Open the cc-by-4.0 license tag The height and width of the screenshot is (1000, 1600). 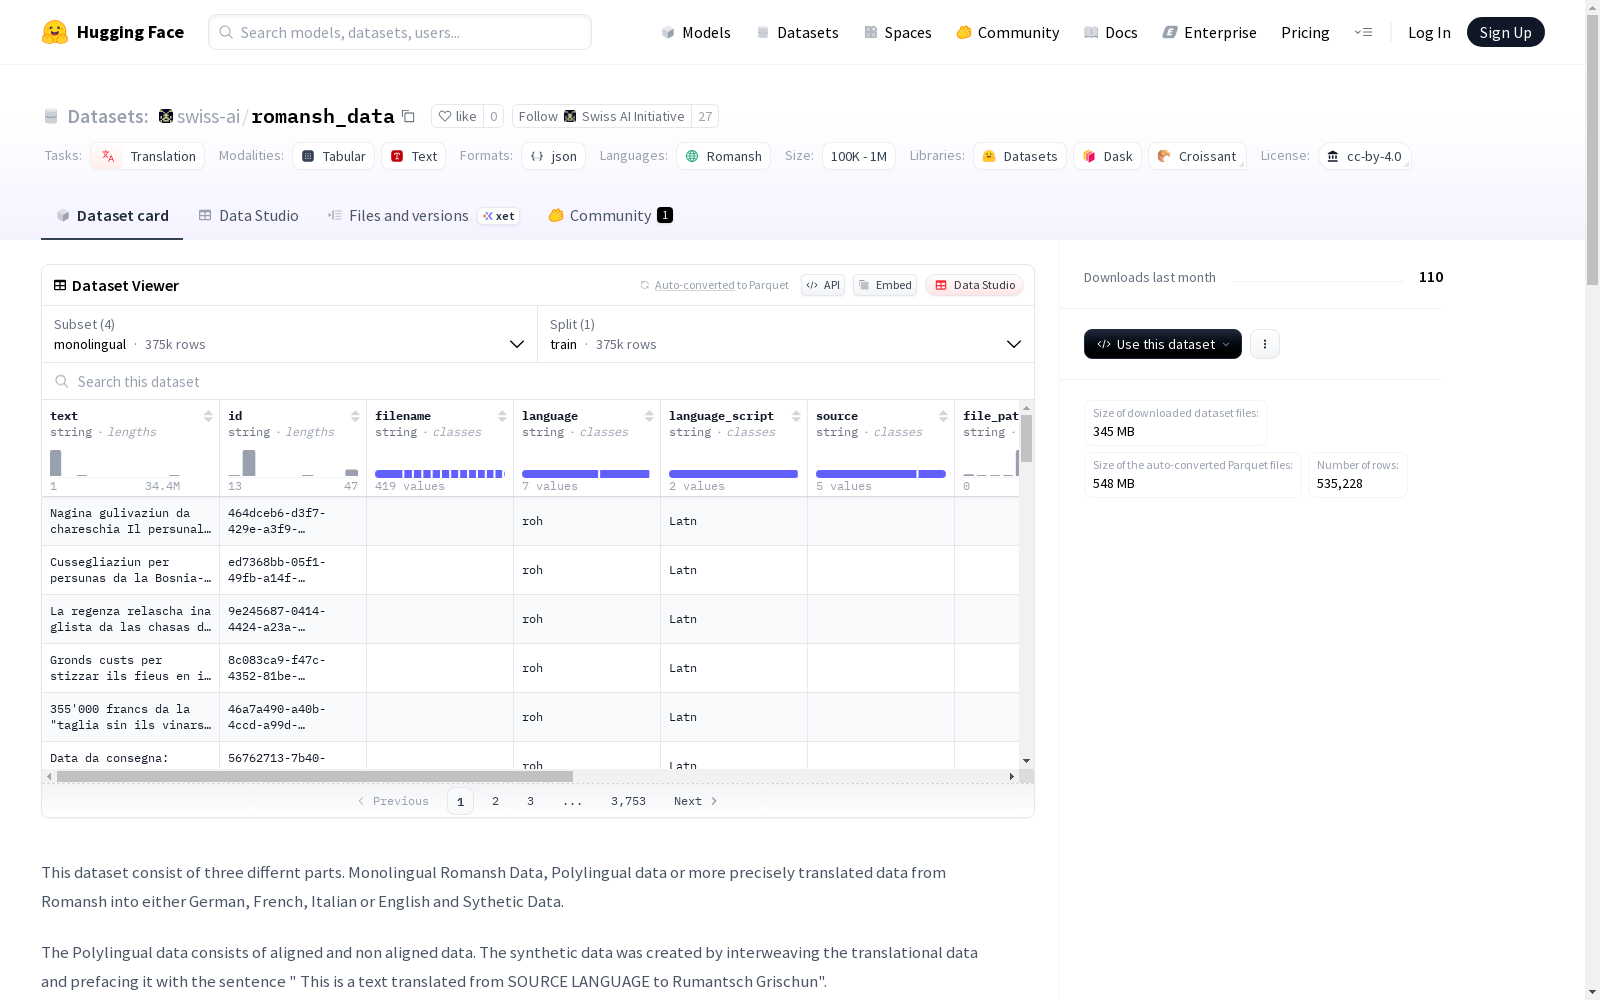[x=1365, y=156]
